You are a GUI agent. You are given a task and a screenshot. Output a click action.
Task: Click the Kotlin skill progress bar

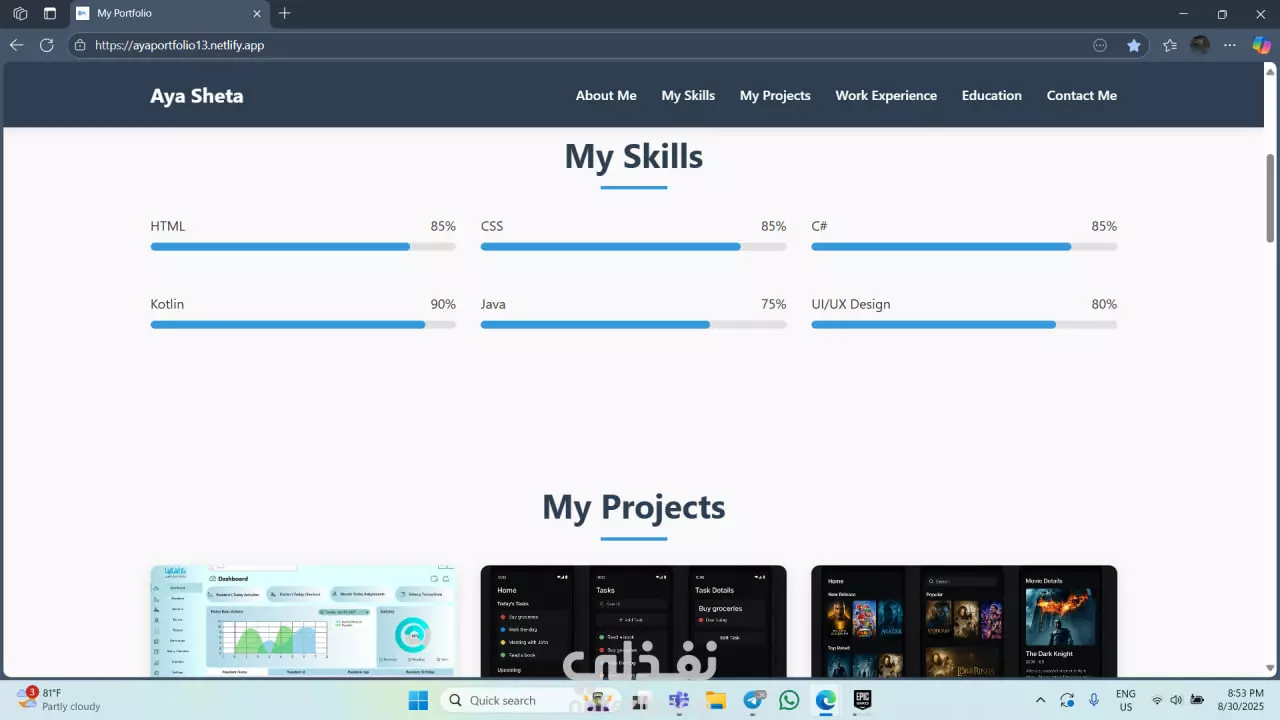click(x=303, y=324)
